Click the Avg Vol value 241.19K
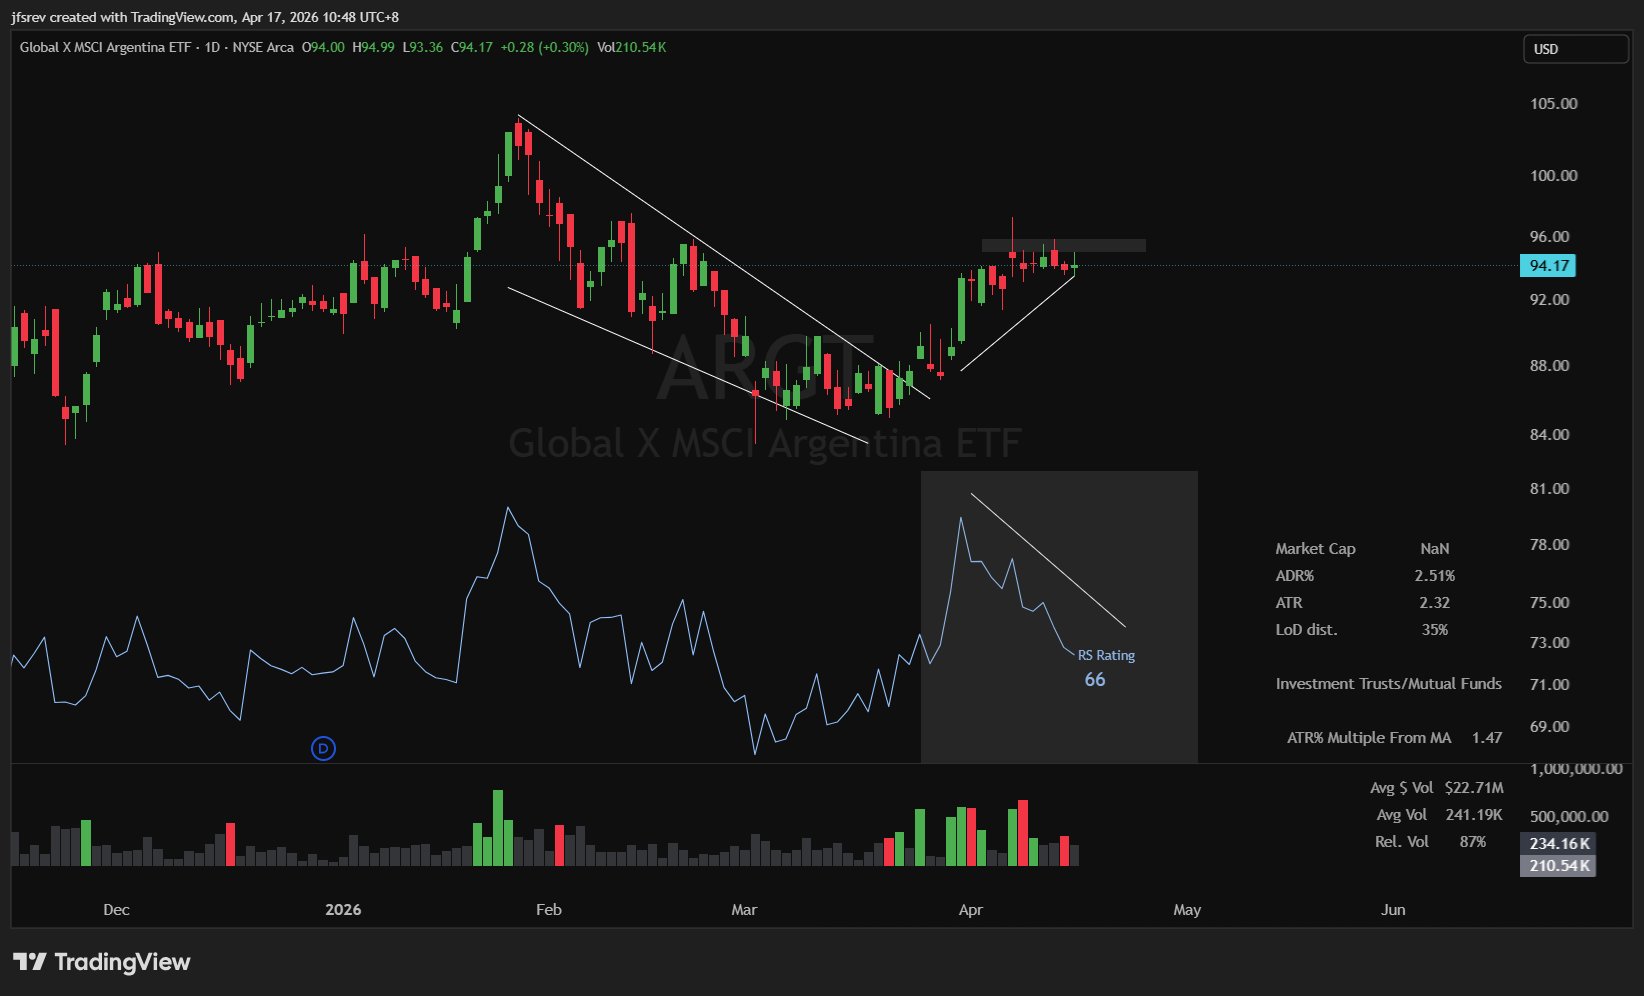 point(1474,815)
